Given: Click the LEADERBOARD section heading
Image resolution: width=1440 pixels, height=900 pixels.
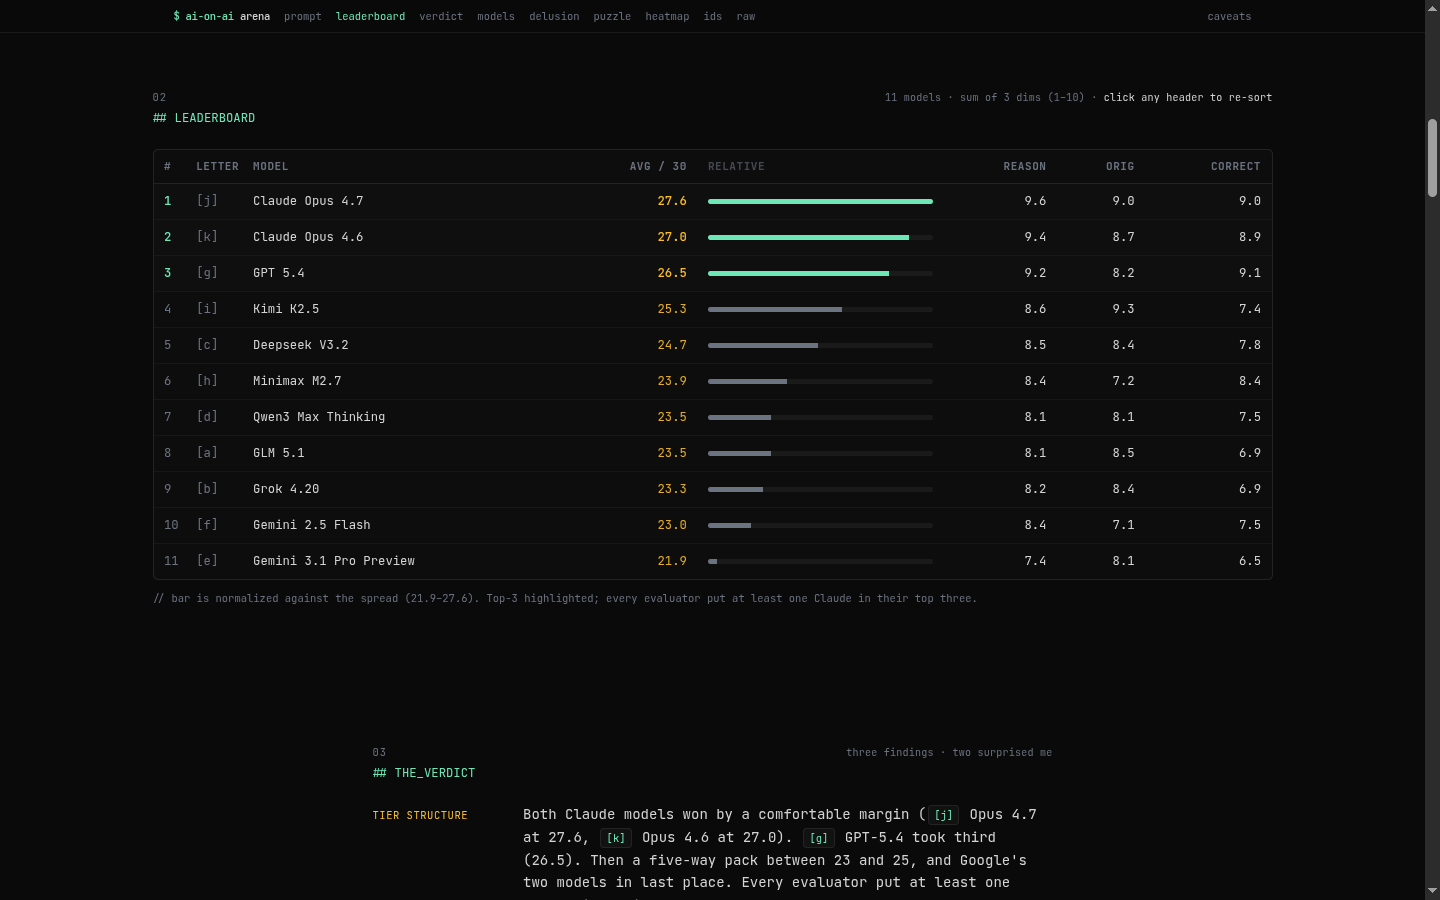Looking at the screenshot, I should [204, 118].
